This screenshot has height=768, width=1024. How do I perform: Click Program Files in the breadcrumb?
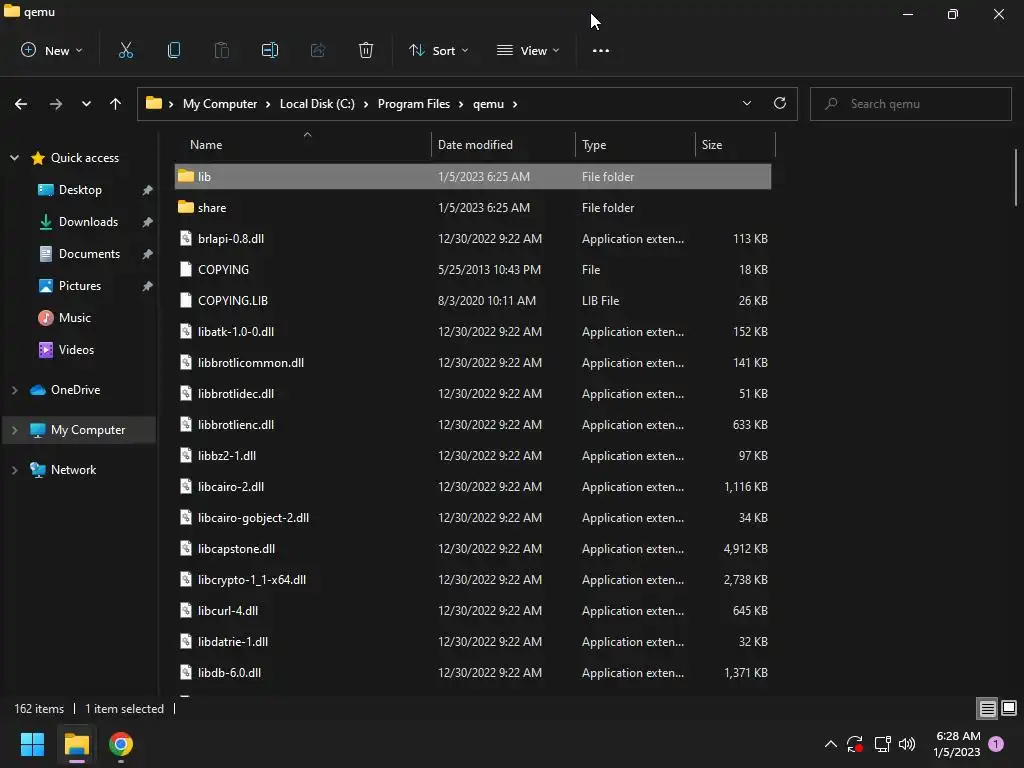coord(413,104)
